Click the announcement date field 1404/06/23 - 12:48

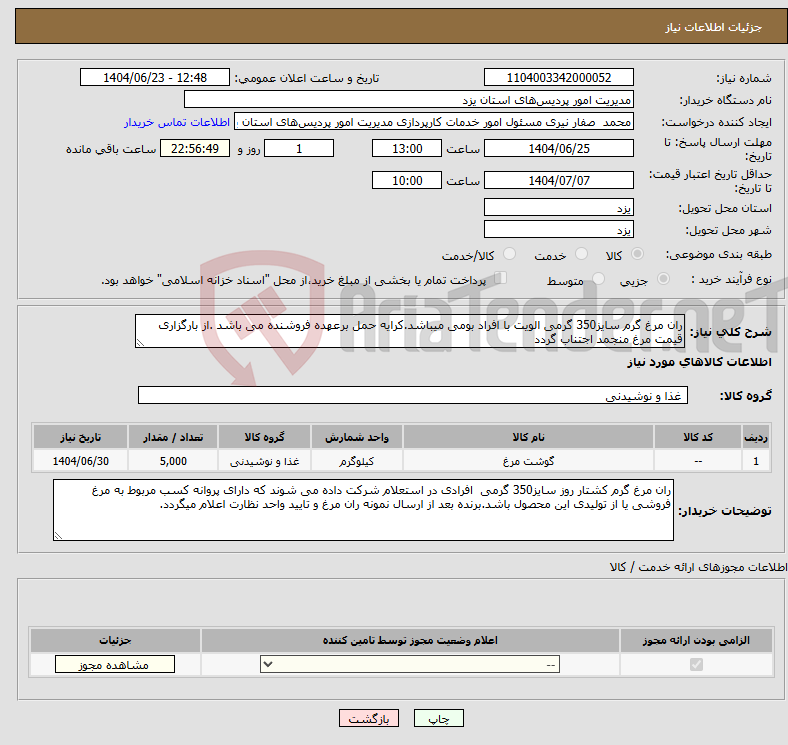click(155, 77)
